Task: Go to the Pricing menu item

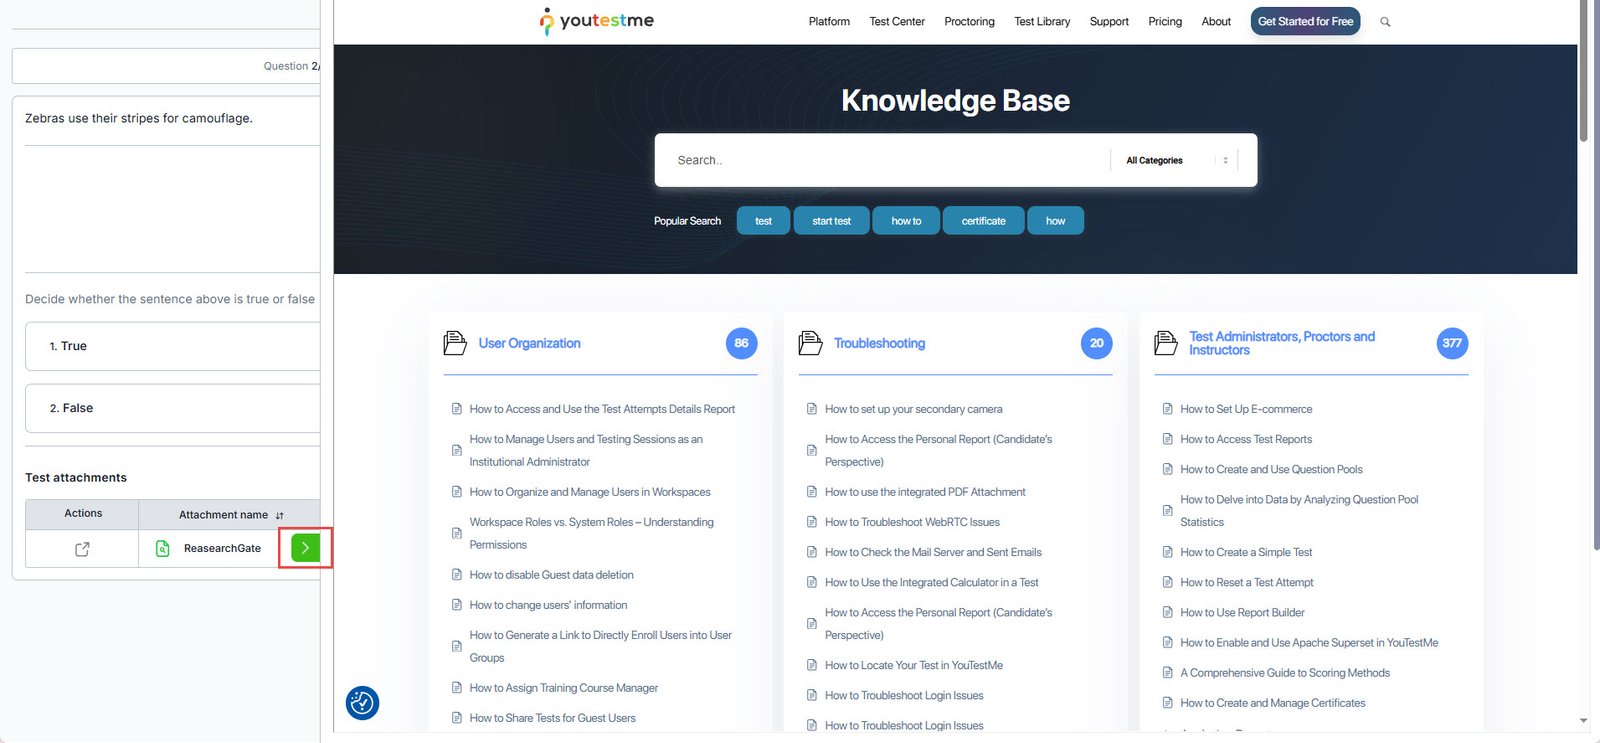Action: pyautogui.click(x=1165, y=22)
